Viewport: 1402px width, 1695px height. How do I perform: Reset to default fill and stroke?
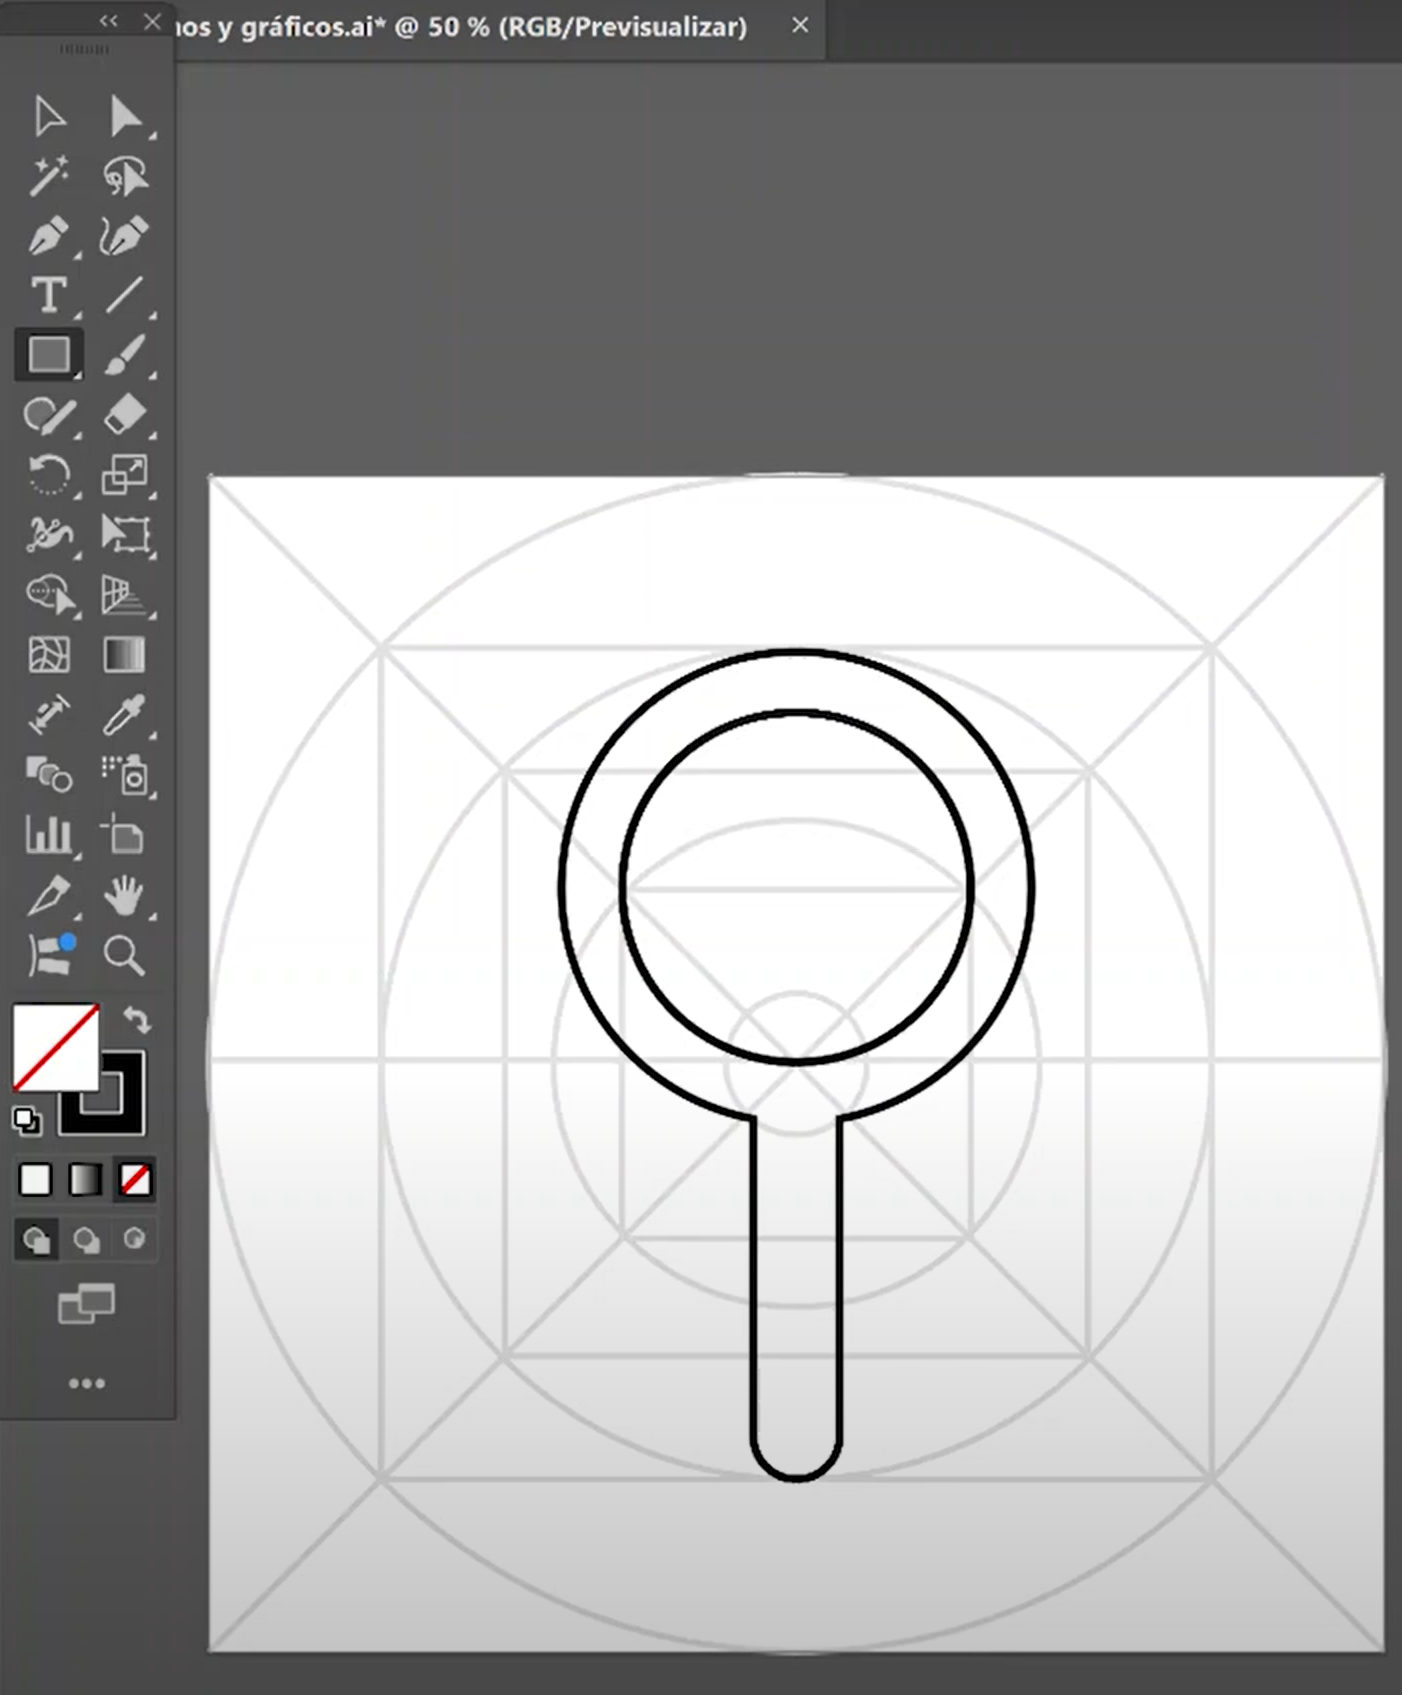point(27,1121)
